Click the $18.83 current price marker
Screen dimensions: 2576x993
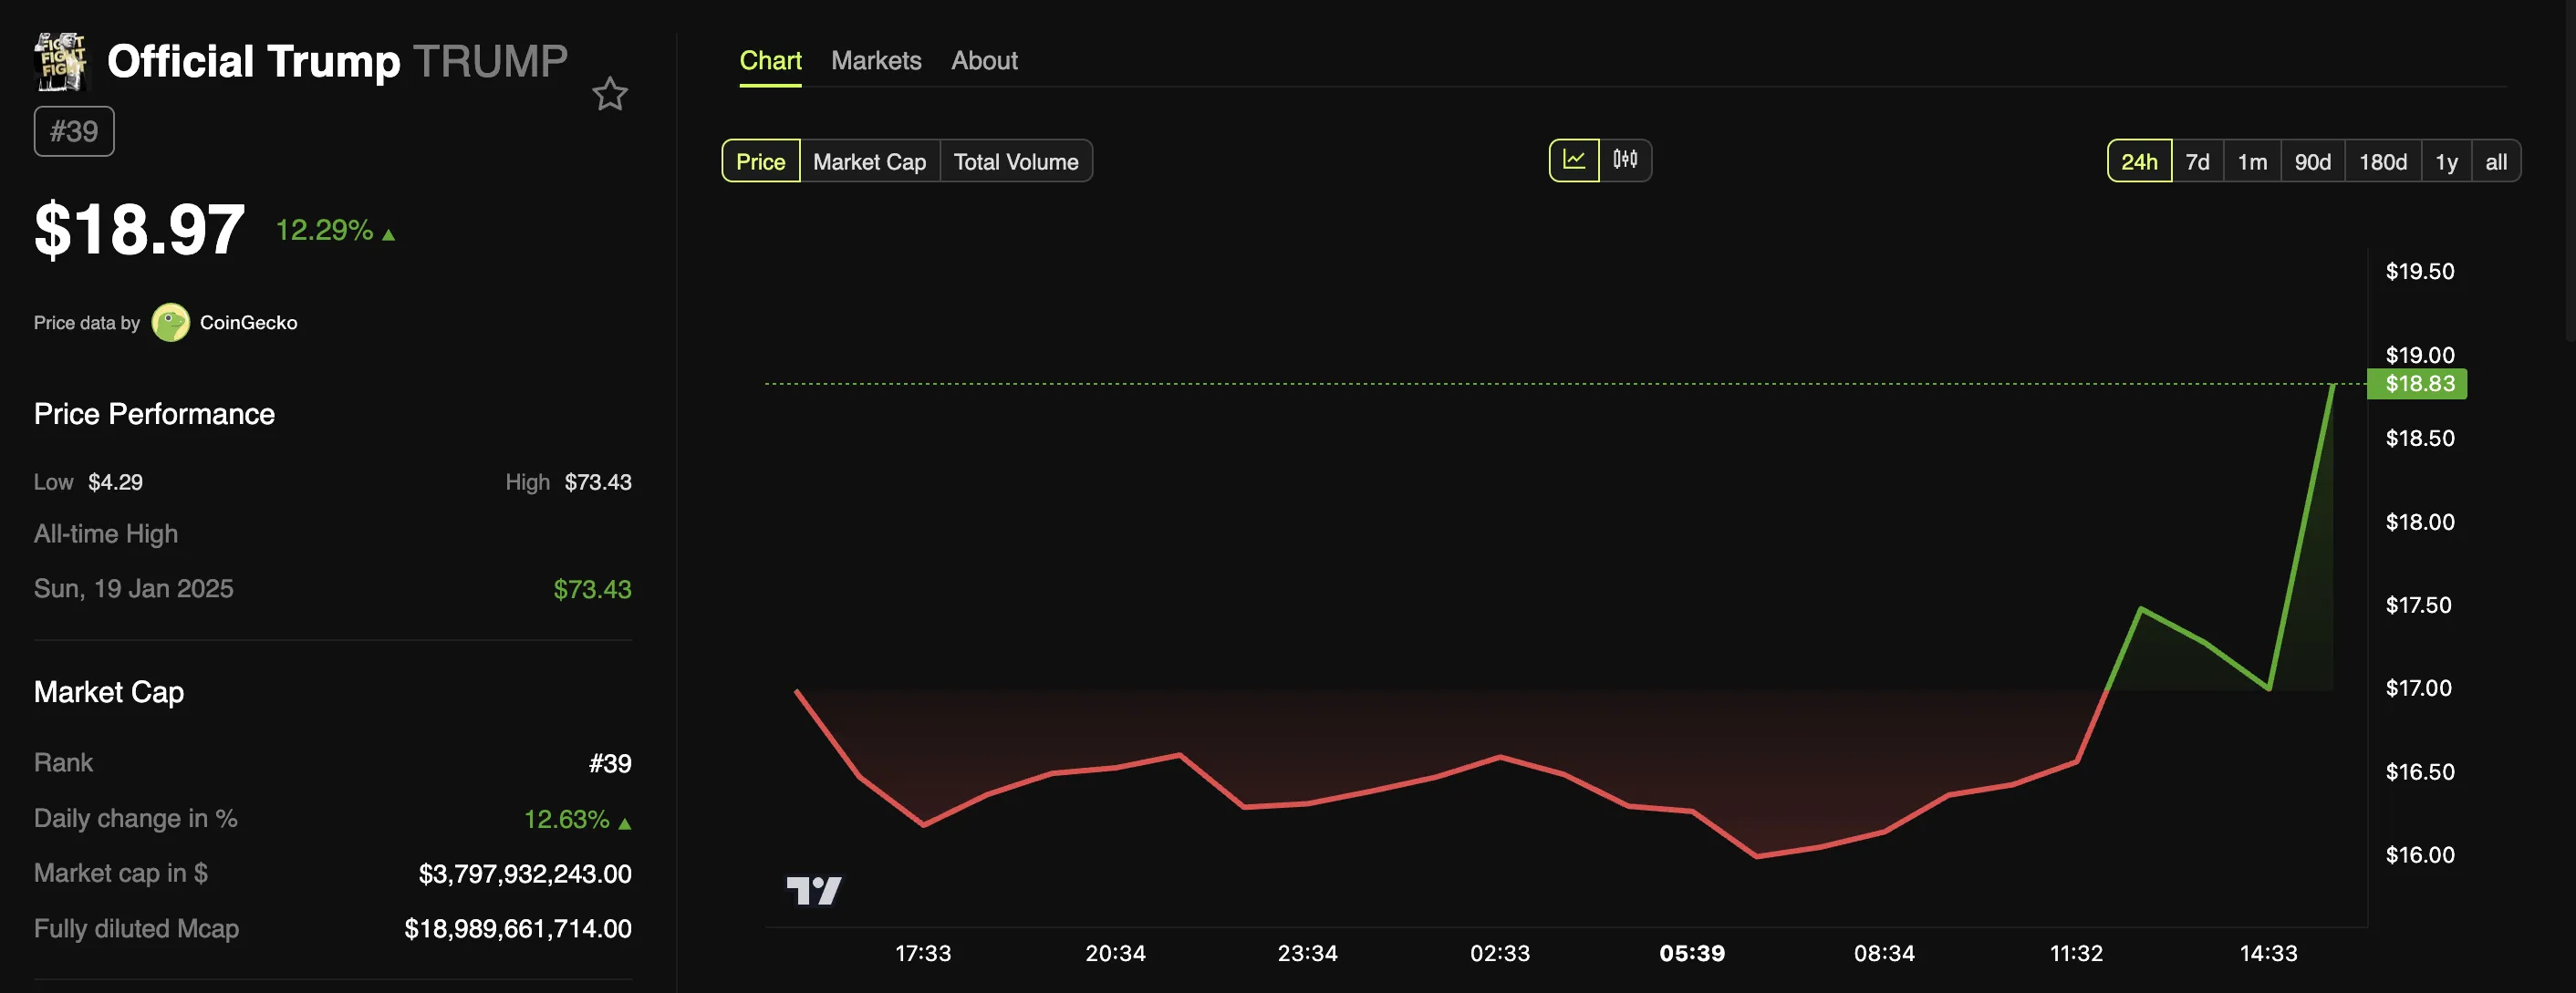pos(2418,384)
